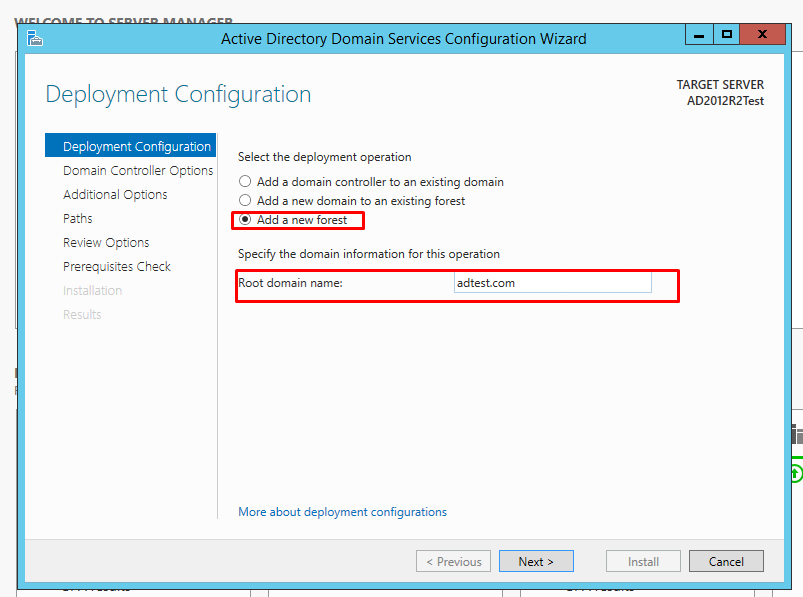Select the 'Add a new forest' radio button
803x597 pixels.
(x=245, y=220)
